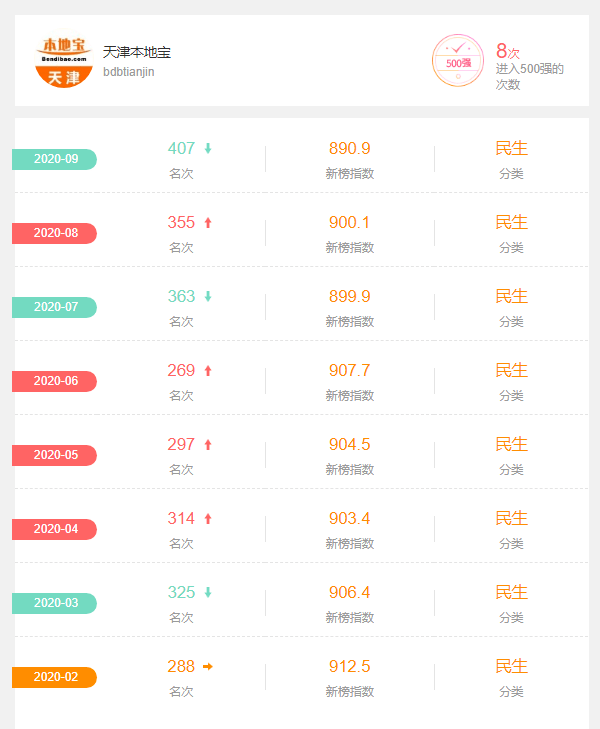Image resolution: width=600 pixels, height=729 pixels.
Task: Click the up arrow beside rank 269
Action: [x=208, y=371]
